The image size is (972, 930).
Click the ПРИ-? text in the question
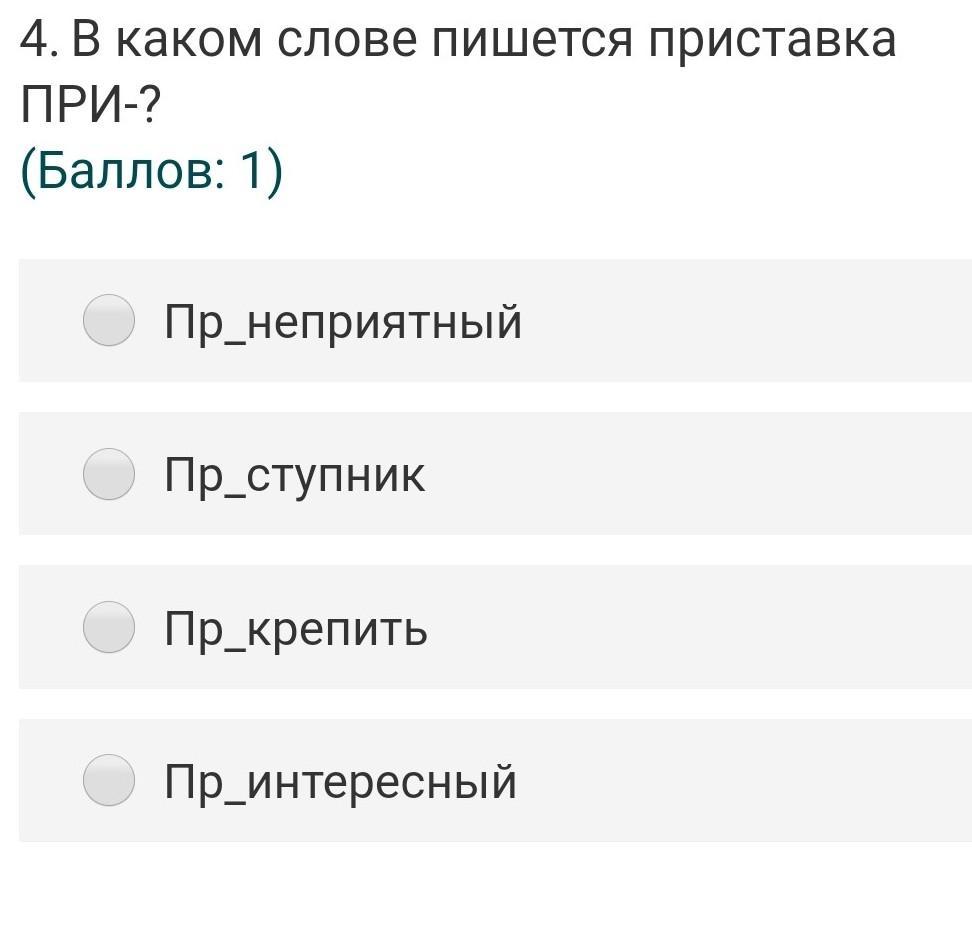tap(90, 106)
